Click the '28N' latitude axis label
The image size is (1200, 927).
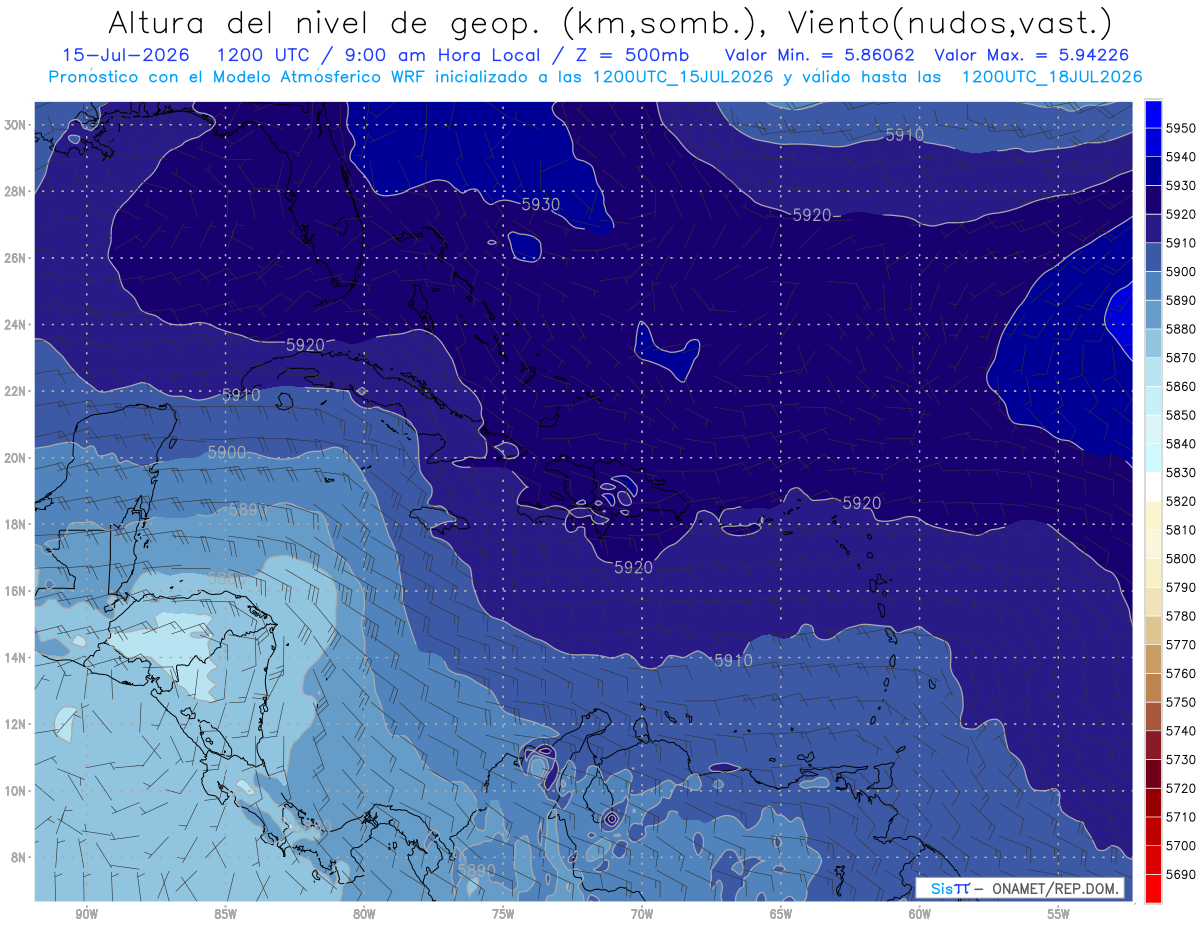[x=15, y=191]
